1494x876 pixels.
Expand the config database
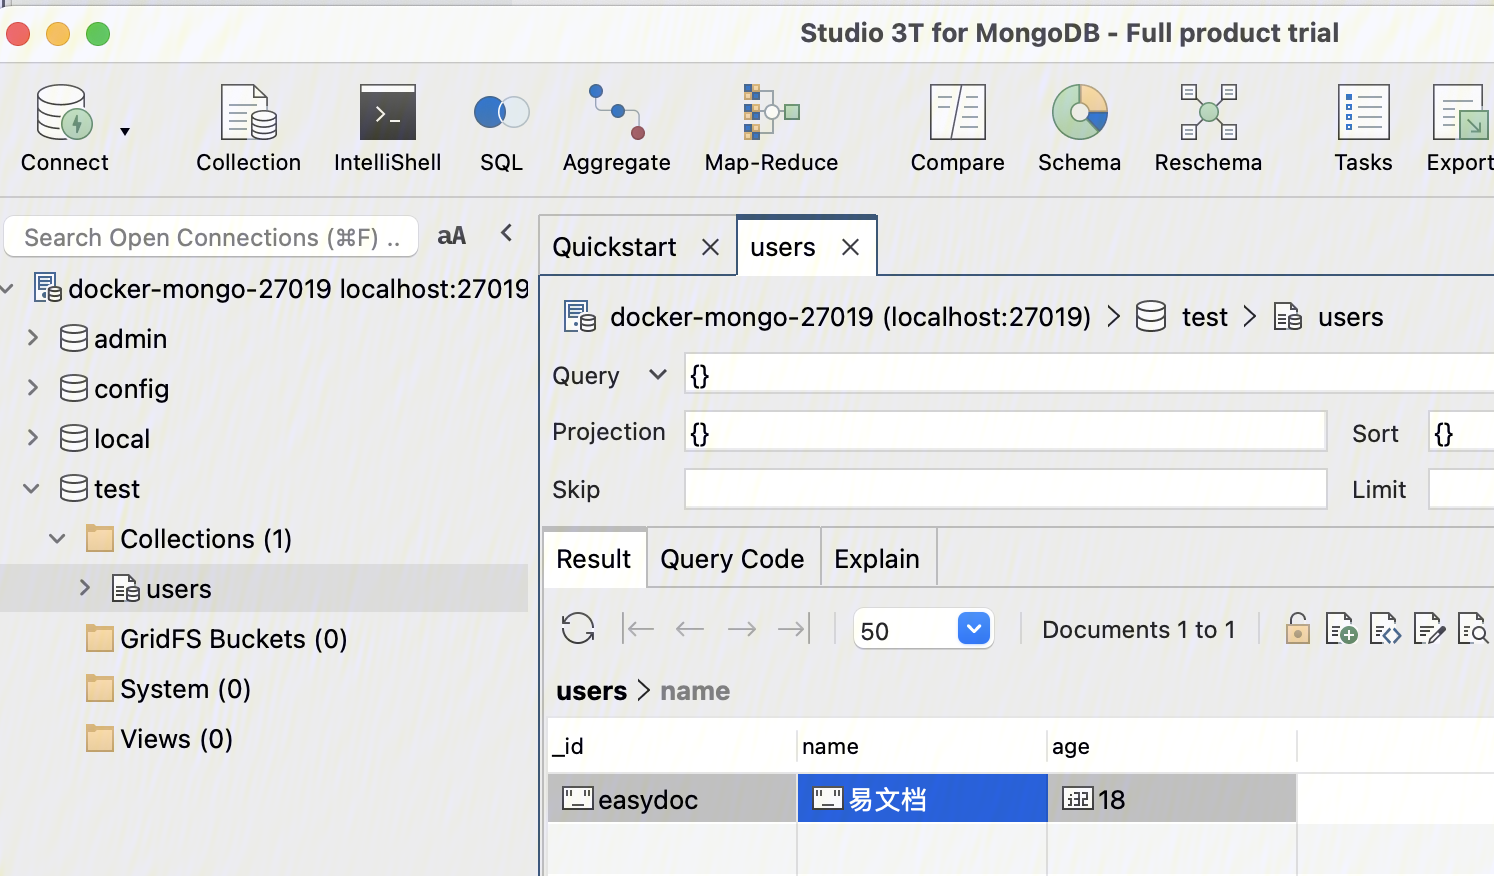coord(33,387)
